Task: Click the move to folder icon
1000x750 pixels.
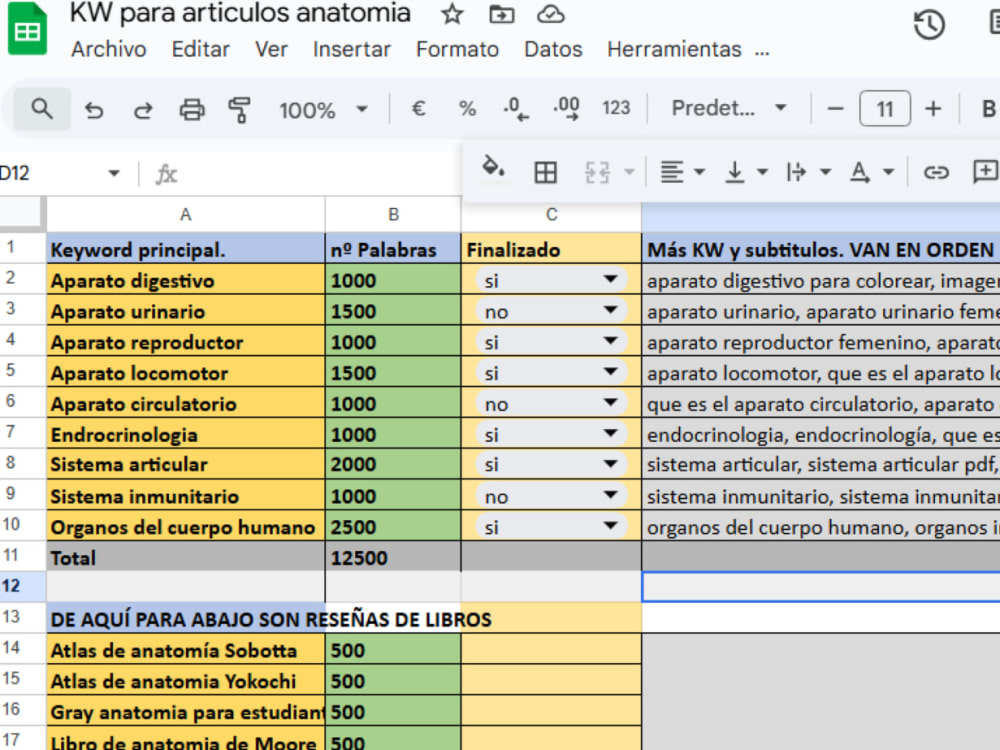Action: [x=501, y=14]
